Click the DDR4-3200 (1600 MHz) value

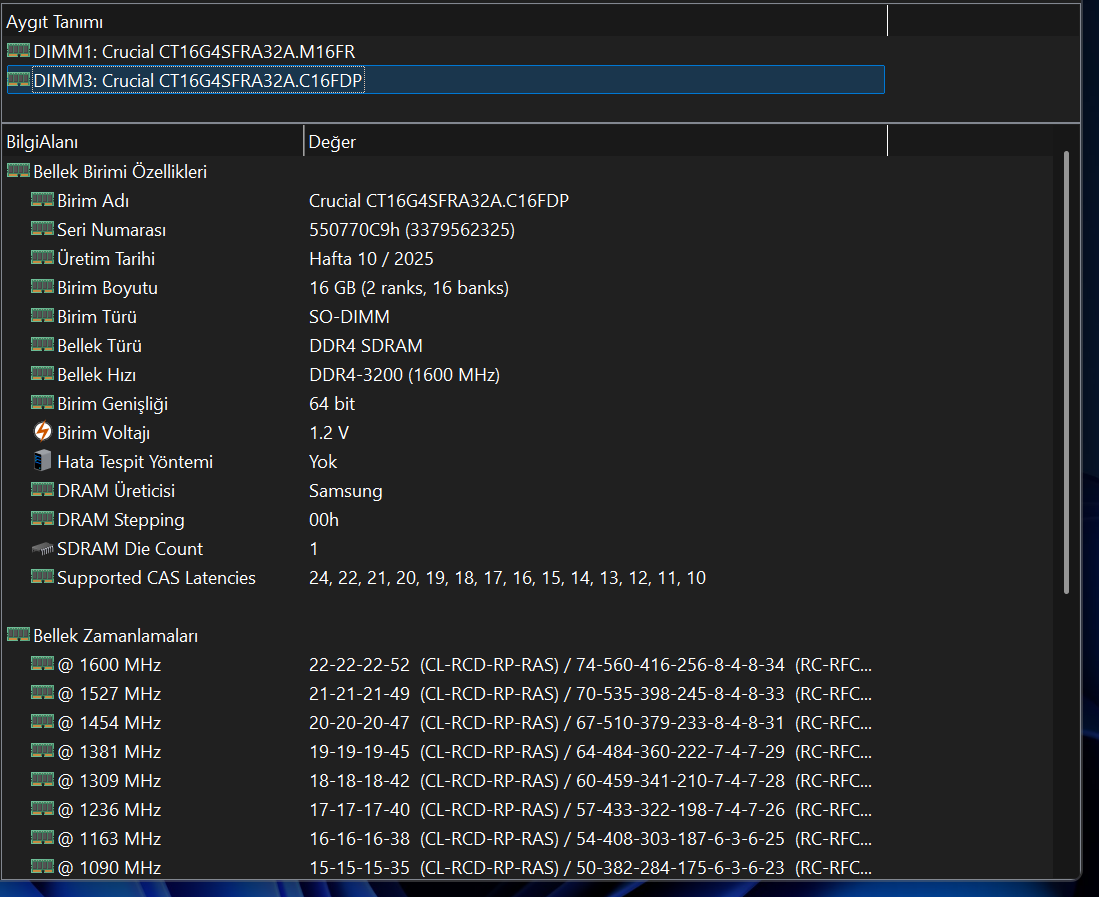(404, 375)
